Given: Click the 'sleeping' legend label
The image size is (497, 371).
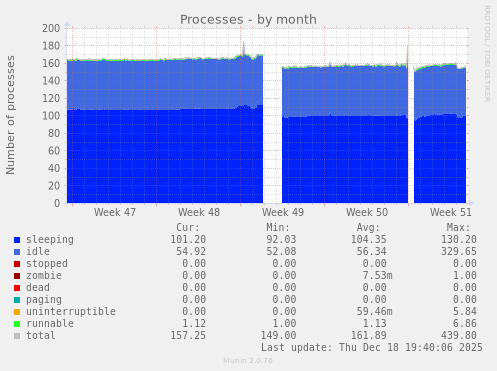Looking at the screenshot, I should point(50,240).
